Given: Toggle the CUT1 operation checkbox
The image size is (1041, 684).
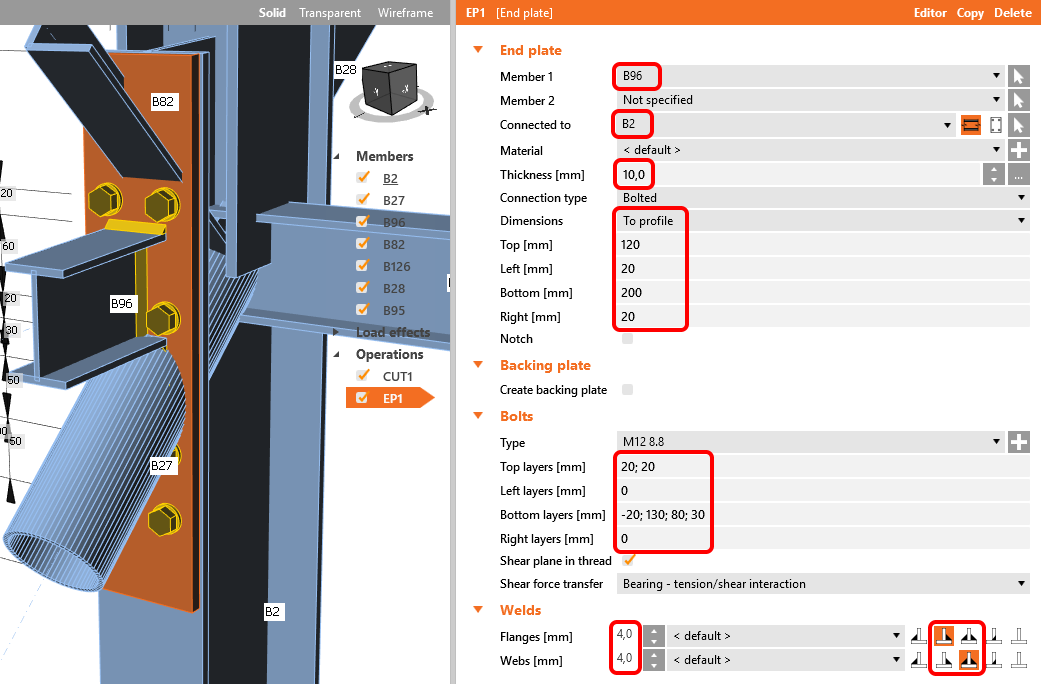Looking at the screenshot, I should click(x=362, y=375).
